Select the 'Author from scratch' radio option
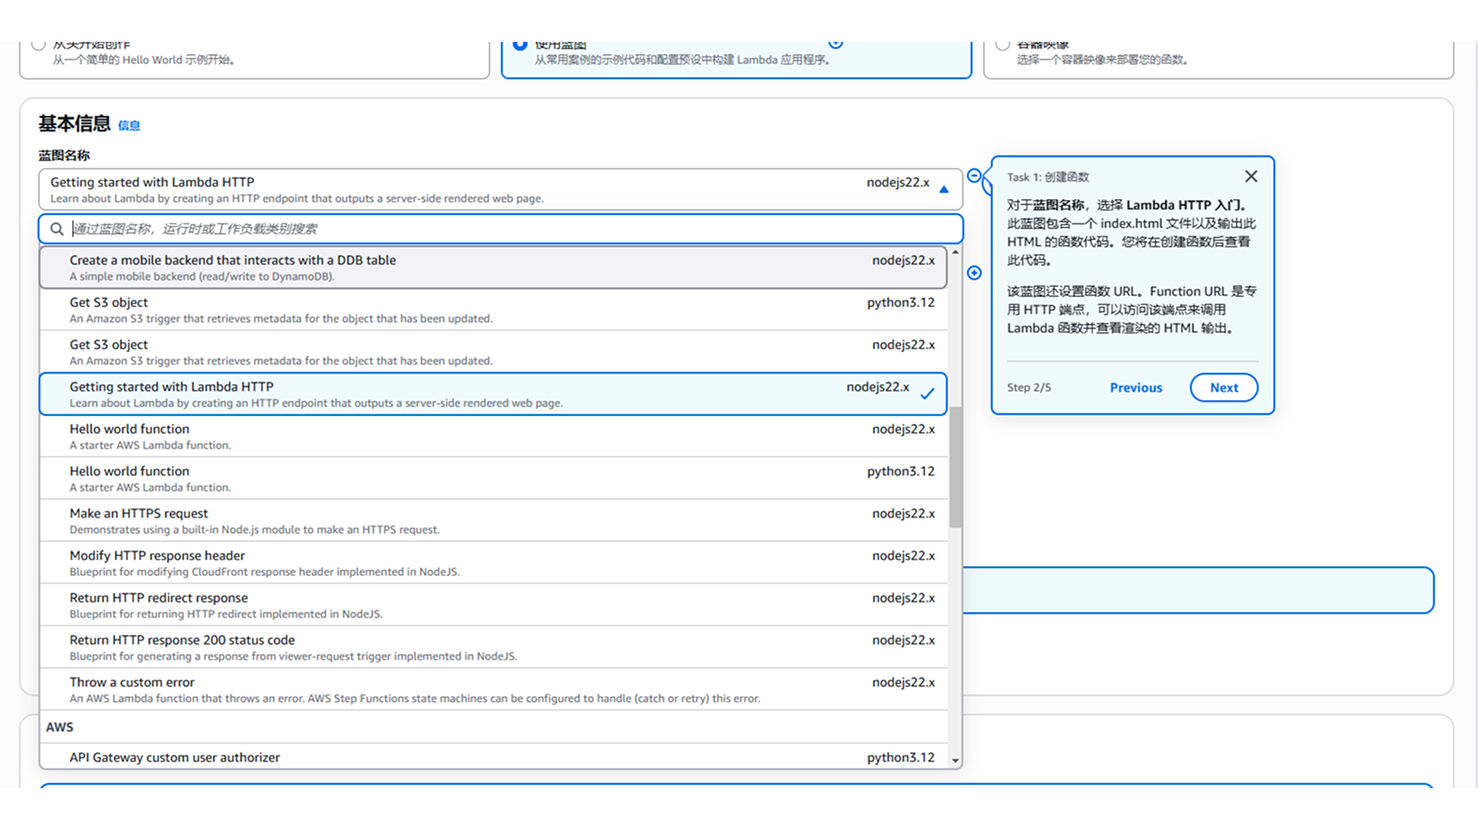 coord(38,45)
